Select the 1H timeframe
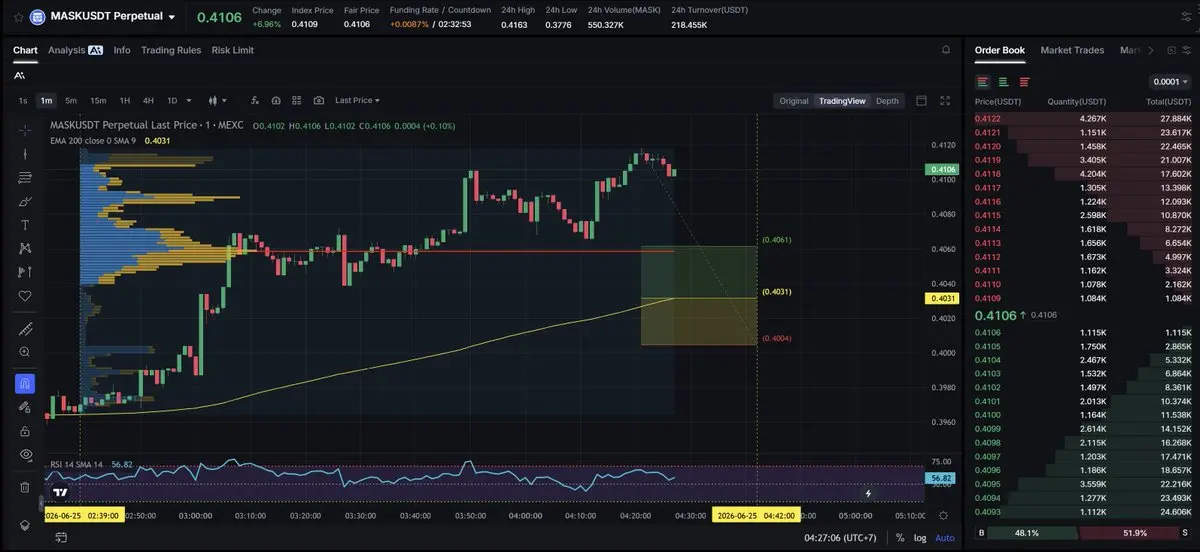Screen dimensions: 1200x552 point(125,100)
